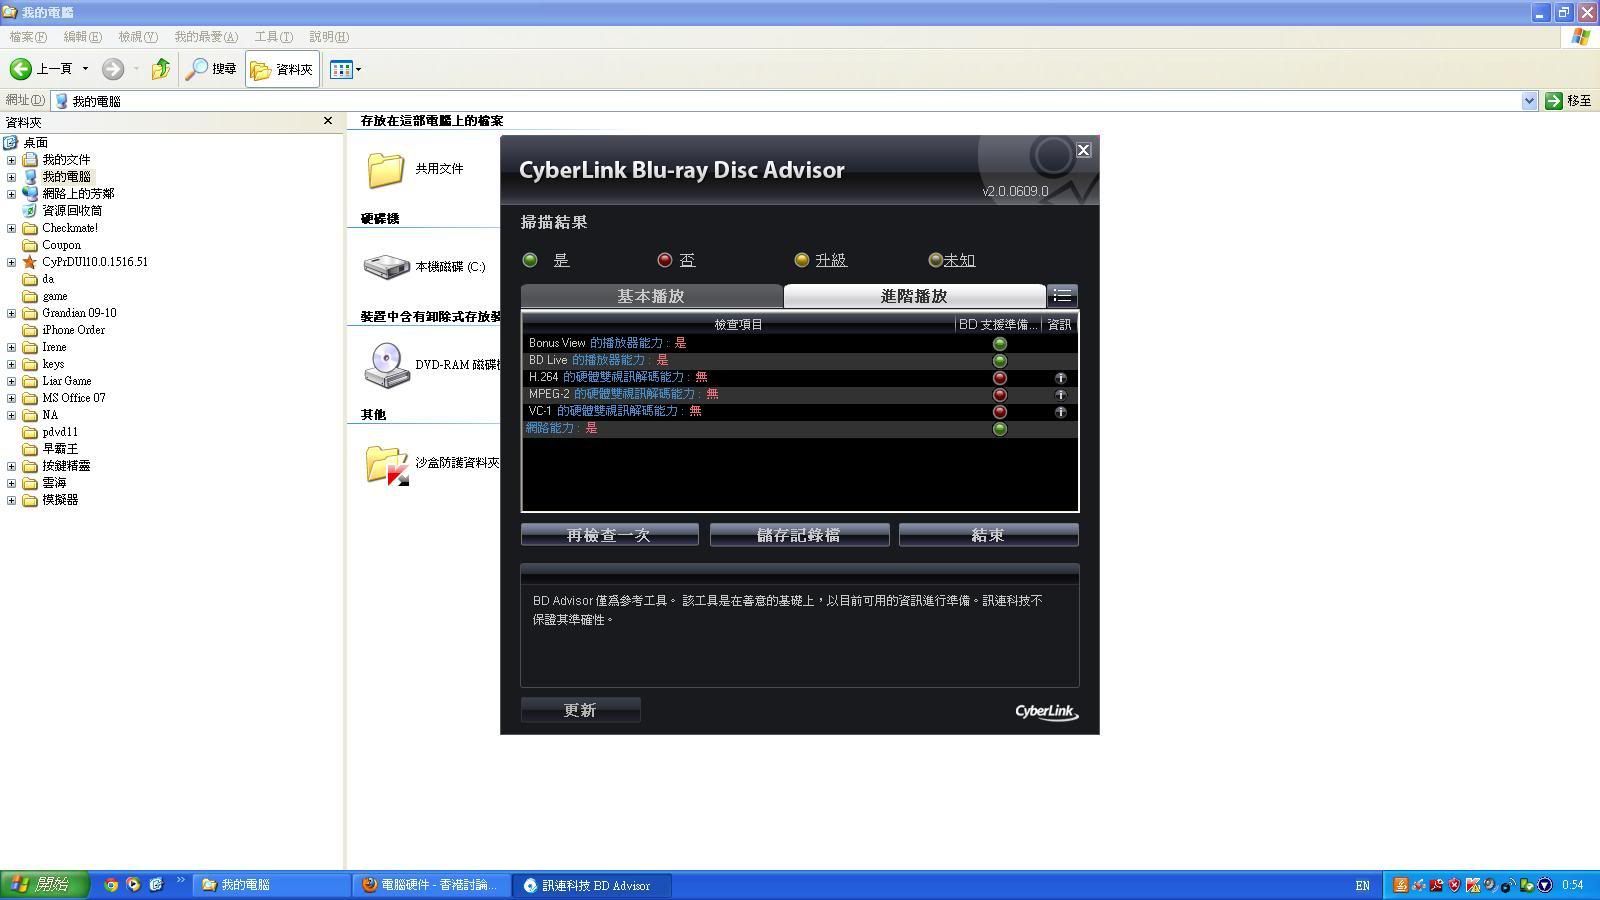This screenshot has width=1600, height=900.
Task: Click the 儲存記錄檔 save log button
Action: (x=799, y=535)
